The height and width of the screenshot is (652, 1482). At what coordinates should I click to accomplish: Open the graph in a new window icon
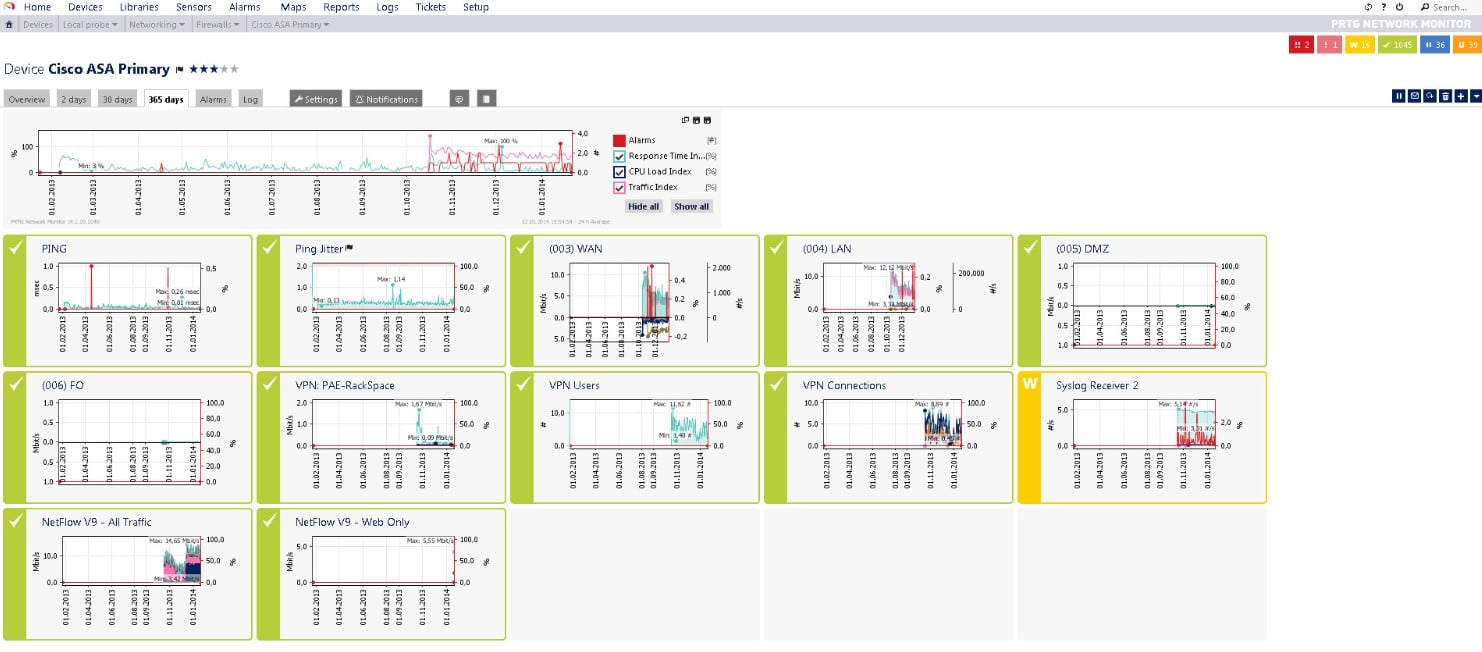[x=686, y=120]
